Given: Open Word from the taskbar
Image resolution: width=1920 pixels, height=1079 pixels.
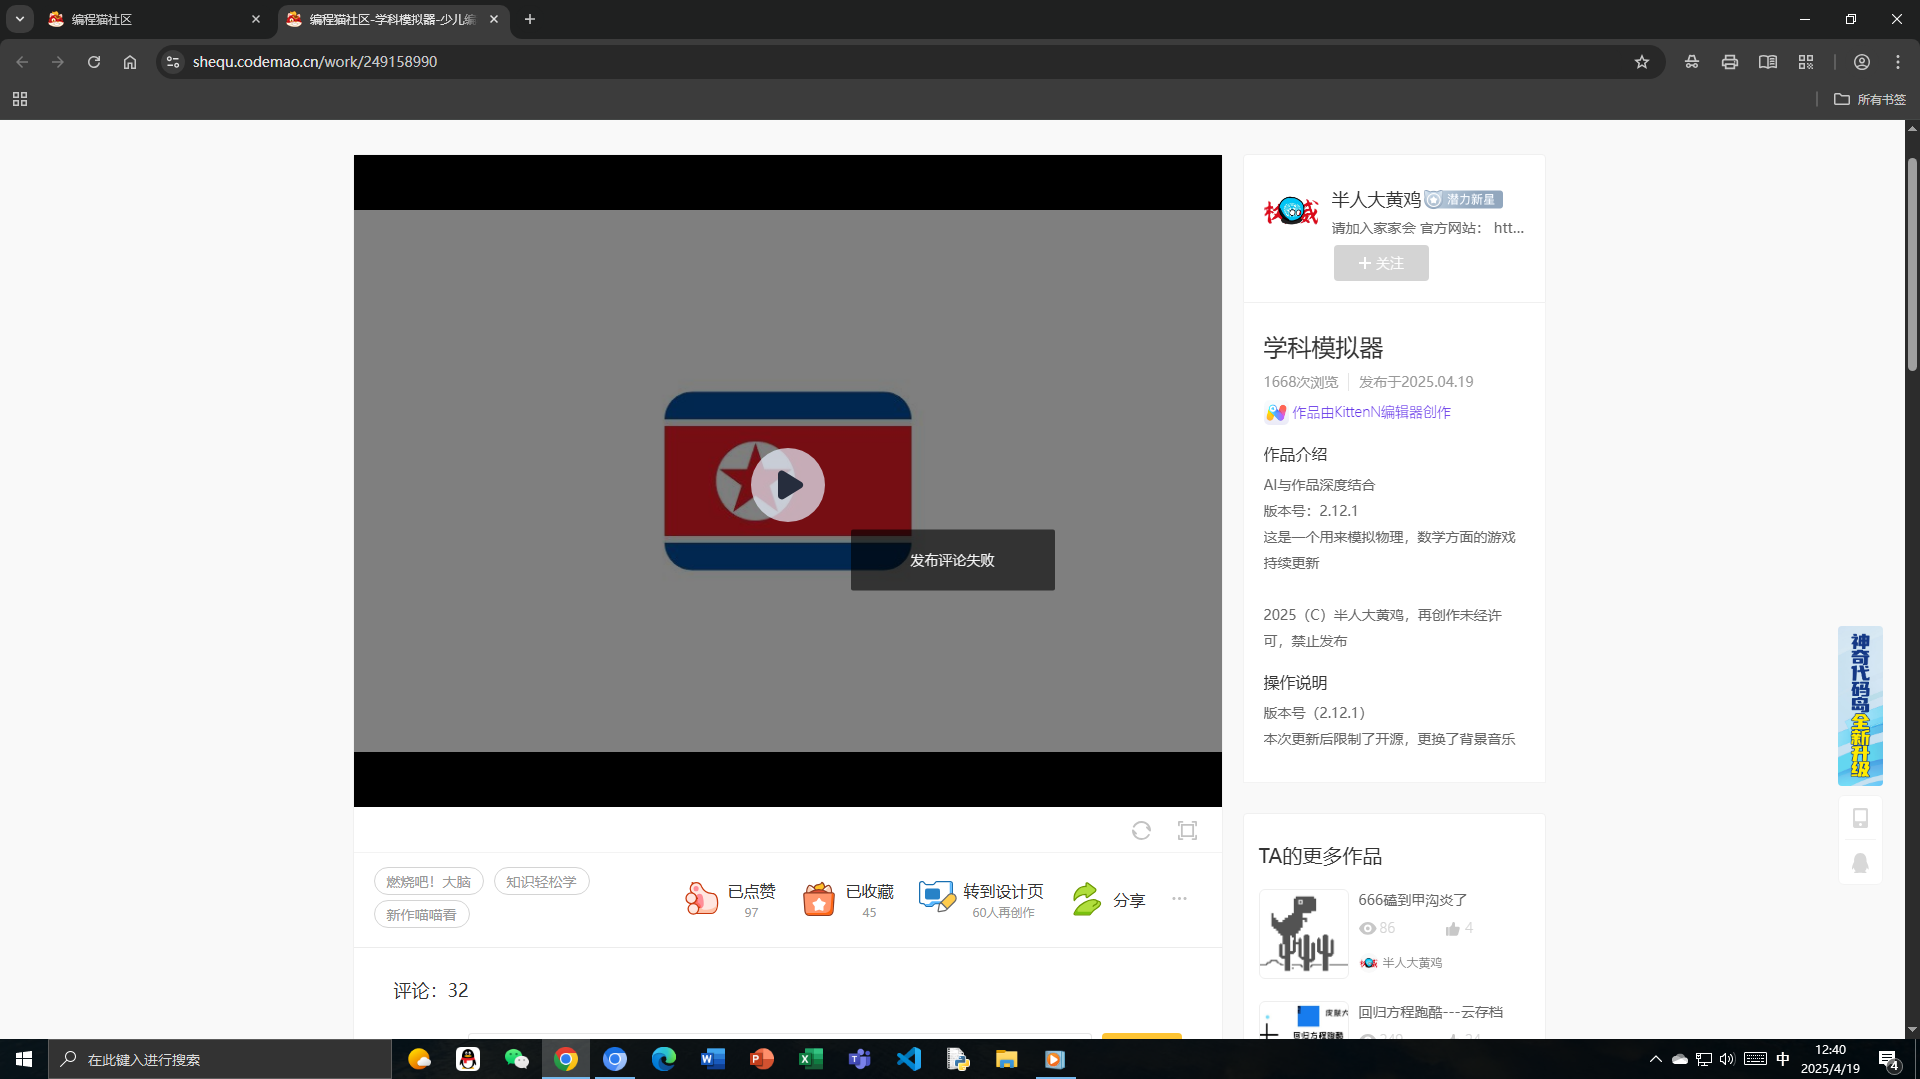Looking at the screenshot, I should point(713,1059).
